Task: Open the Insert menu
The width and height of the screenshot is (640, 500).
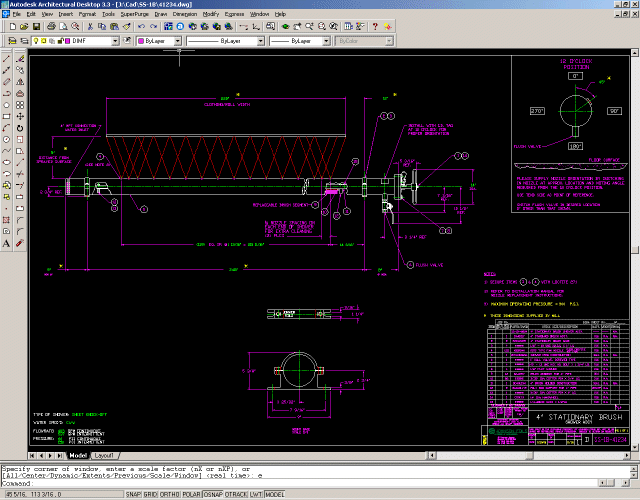Action: click(x=65, y=14)
